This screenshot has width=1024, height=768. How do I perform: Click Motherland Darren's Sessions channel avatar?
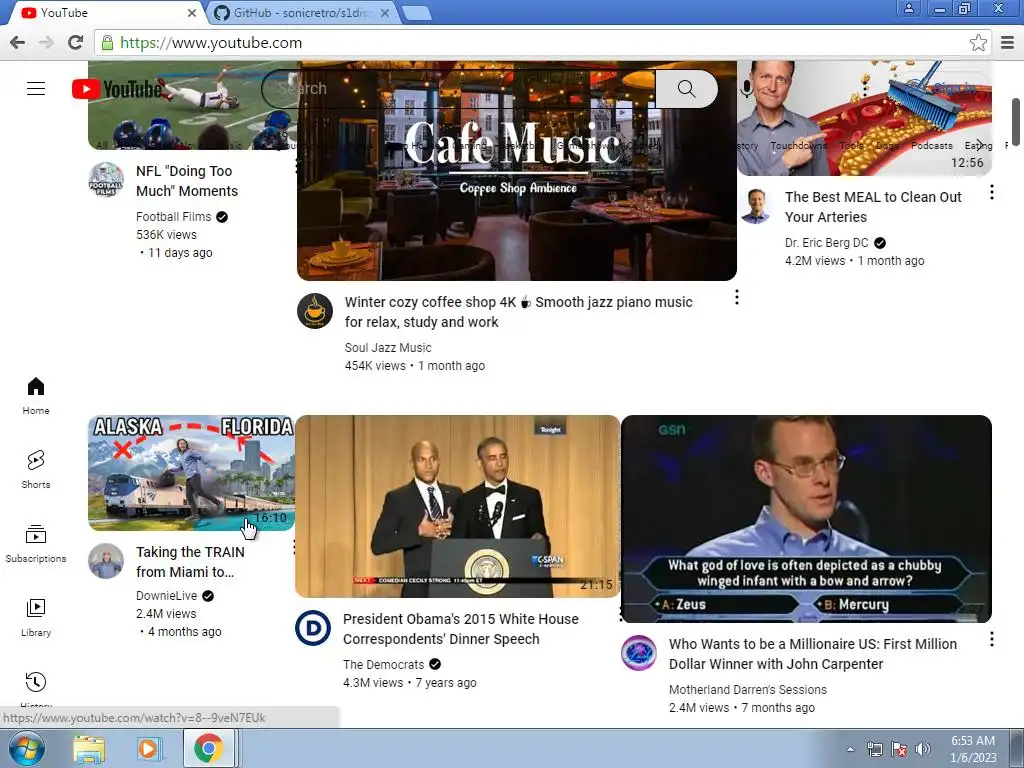tap(639, 653)
